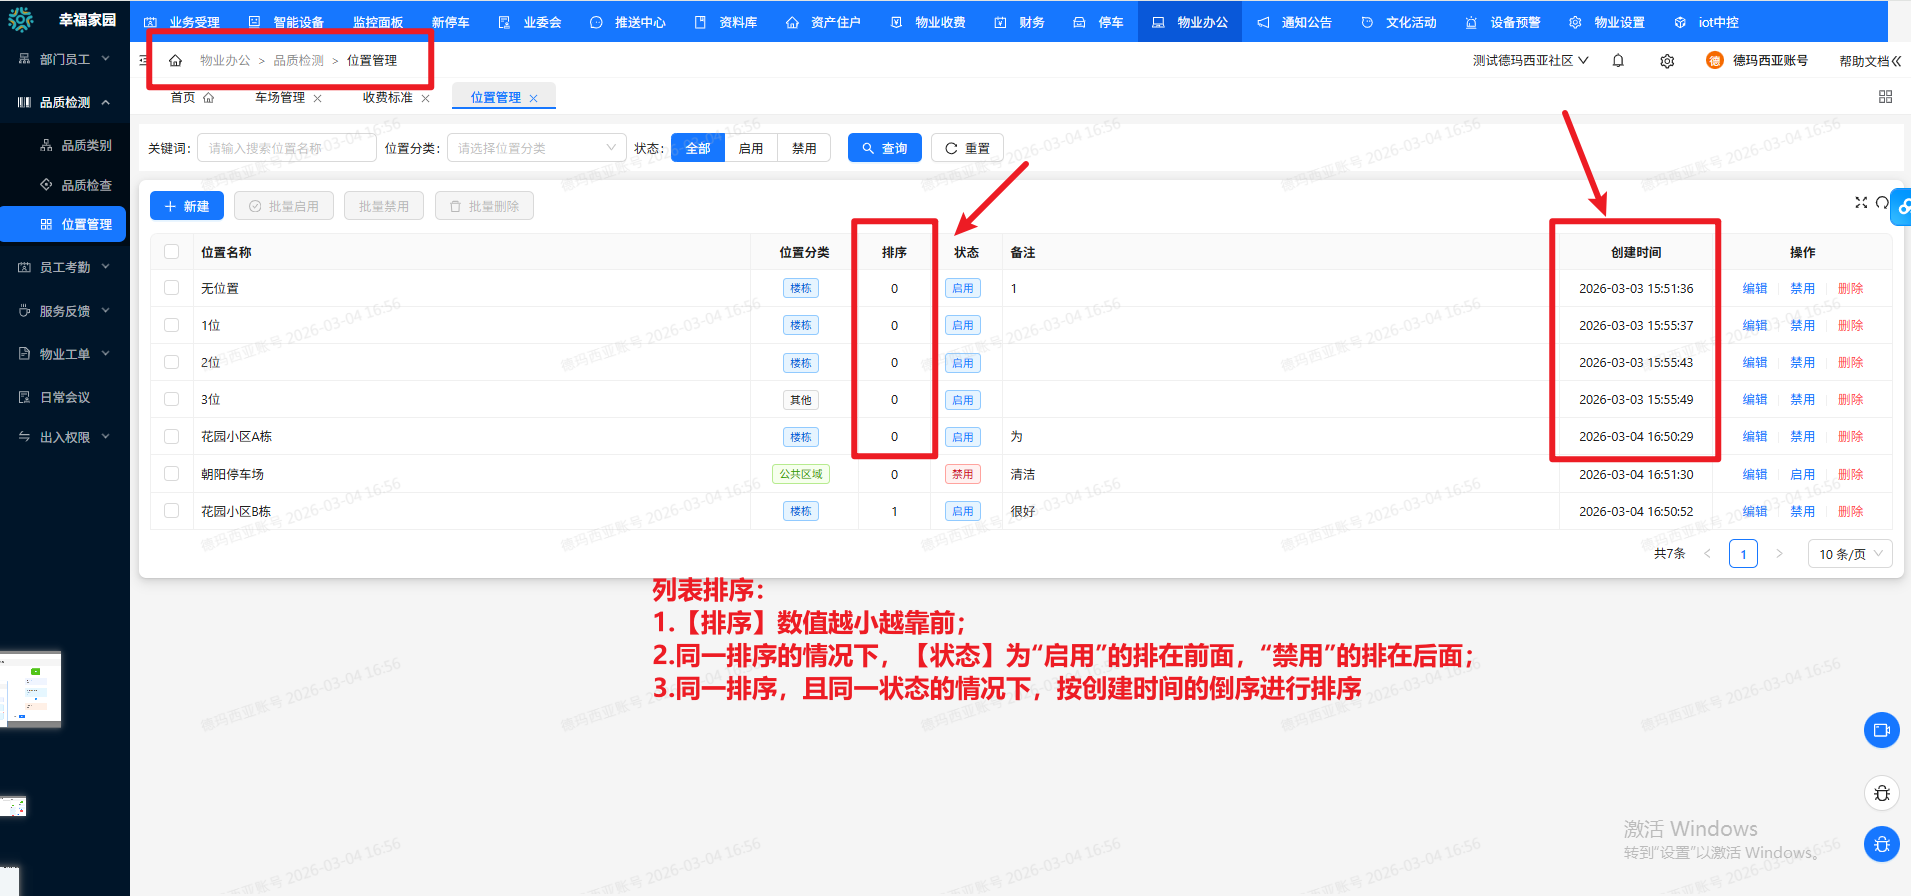Image resolution: width=1911 pixels, height=896 pixels.
Task: Click 启用 action for 朝阳停车场 row
Action: 1803,474
